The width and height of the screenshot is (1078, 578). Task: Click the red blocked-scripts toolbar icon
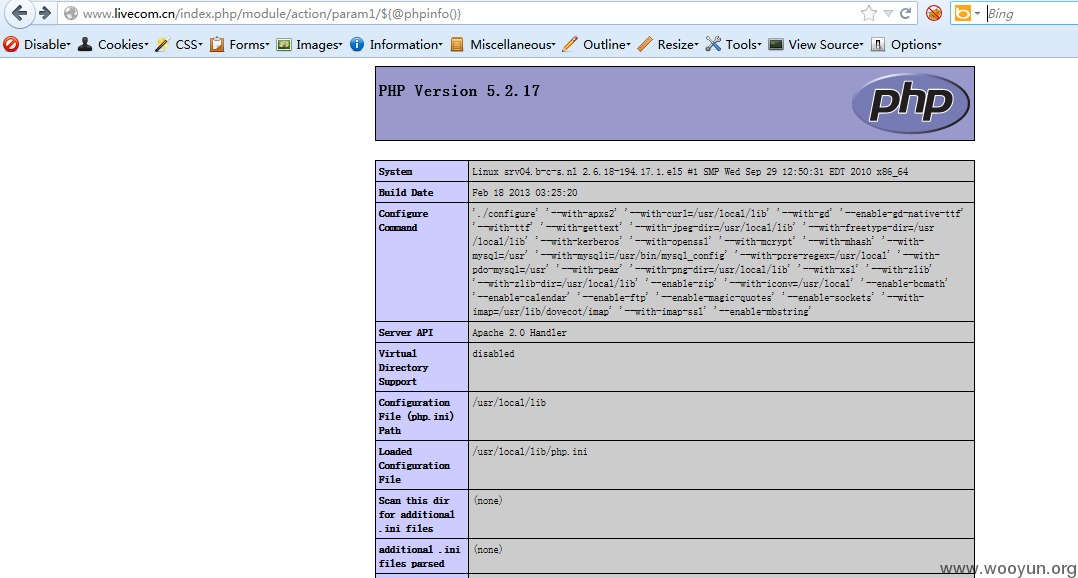click(934, 13)
